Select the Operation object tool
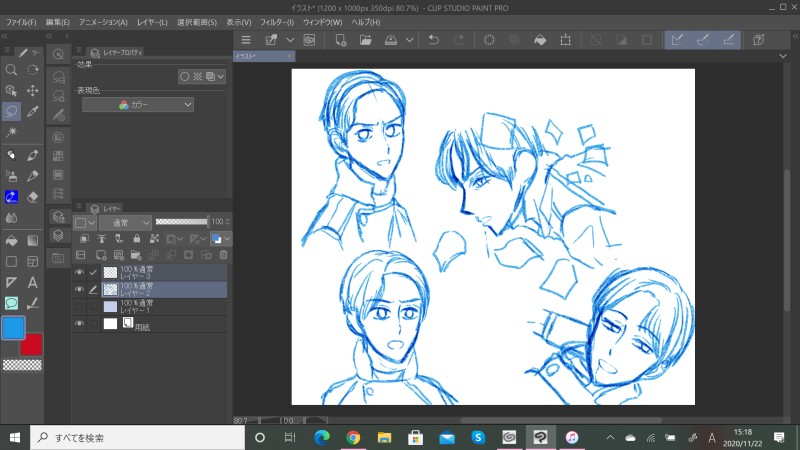The height and width of the screenshot is (450, 800). [x=11, y=91]
